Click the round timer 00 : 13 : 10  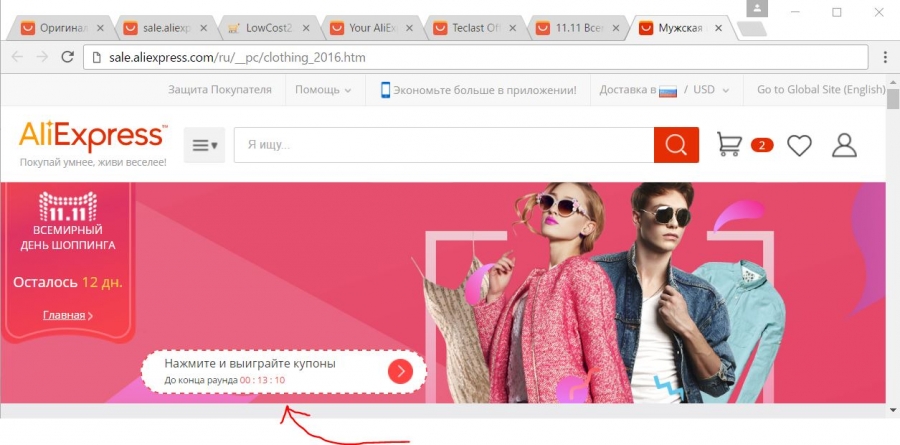[262, 380]
